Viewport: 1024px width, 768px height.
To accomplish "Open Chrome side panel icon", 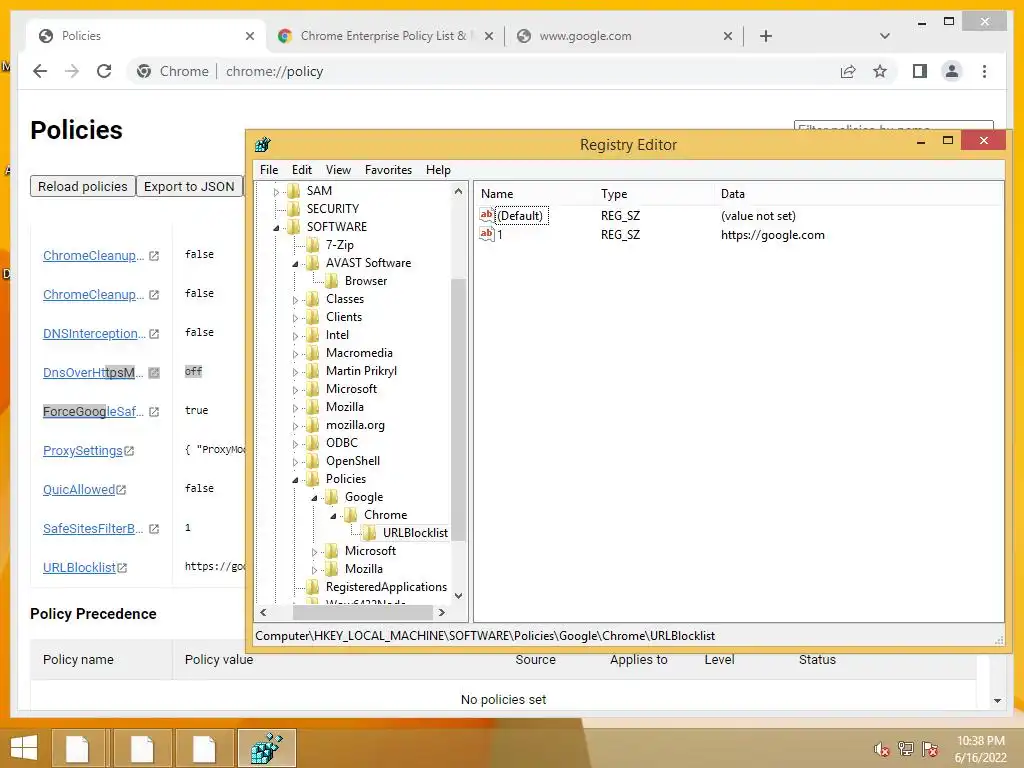I will tap(920, 71).
